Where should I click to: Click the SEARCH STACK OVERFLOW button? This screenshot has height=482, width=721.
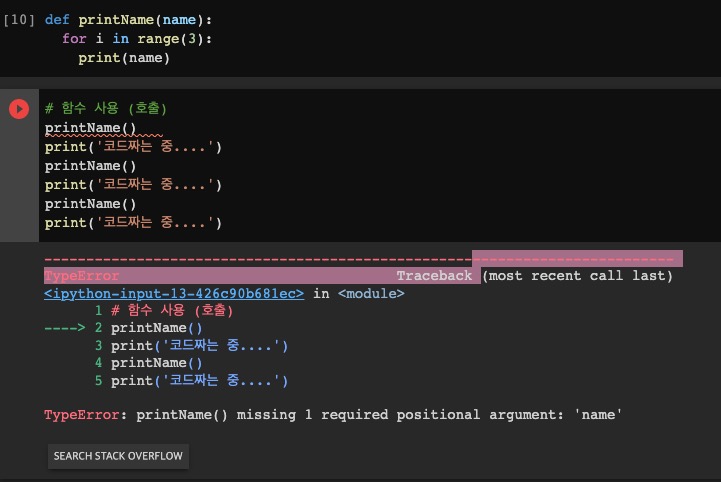coord(118,456)
